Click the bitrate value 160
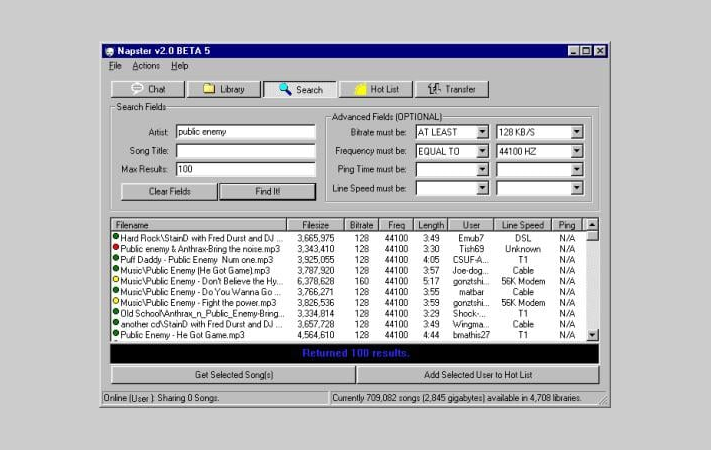 [361, 282]
